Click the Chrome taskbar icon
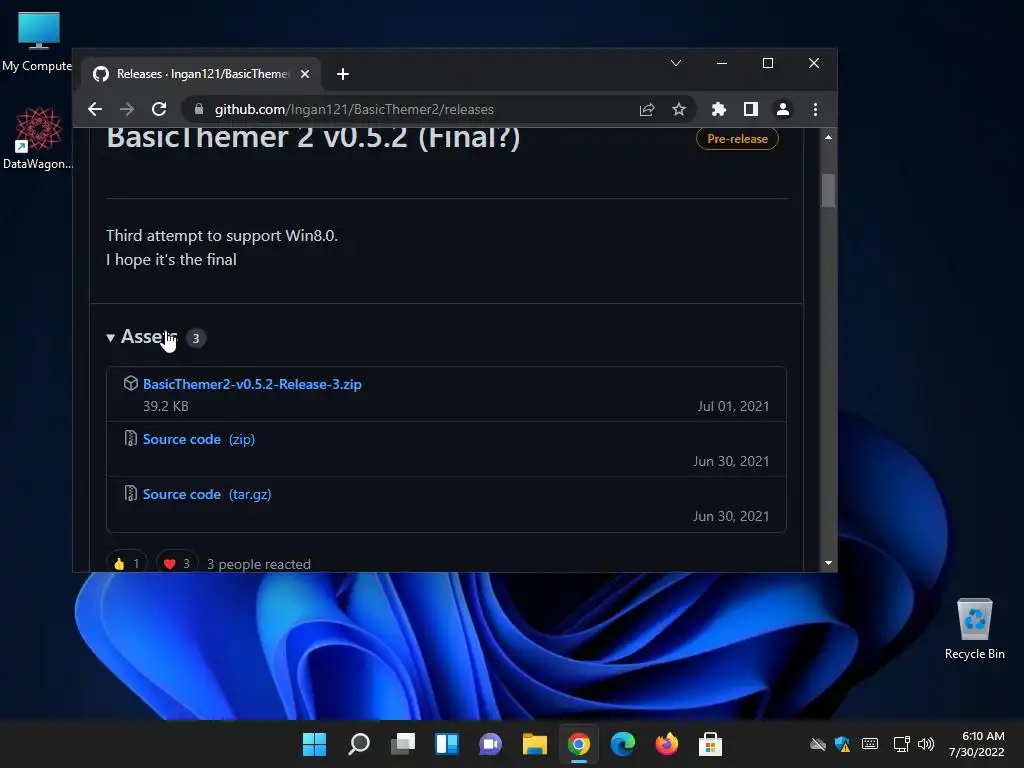The width and height of the screenshot is (1024, 768). click(579, 744)
